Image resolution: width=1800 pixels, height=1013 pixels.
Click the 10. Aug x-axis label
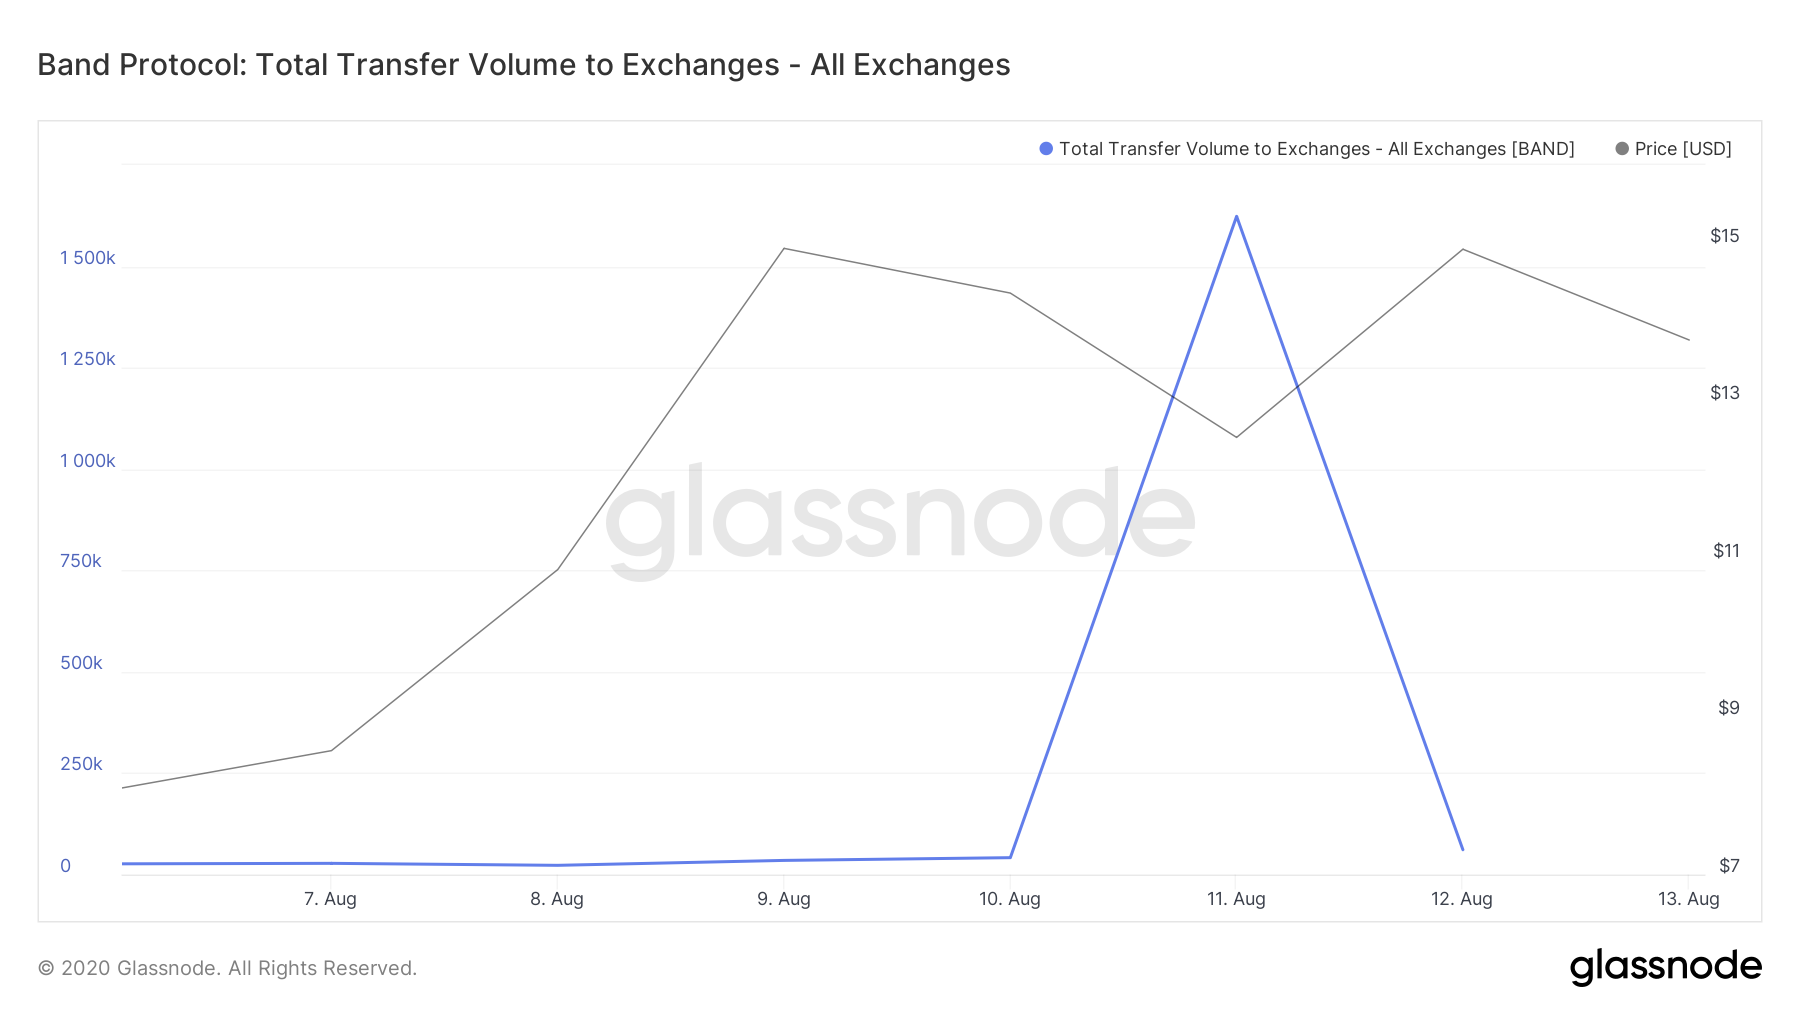click(1009, 899)
